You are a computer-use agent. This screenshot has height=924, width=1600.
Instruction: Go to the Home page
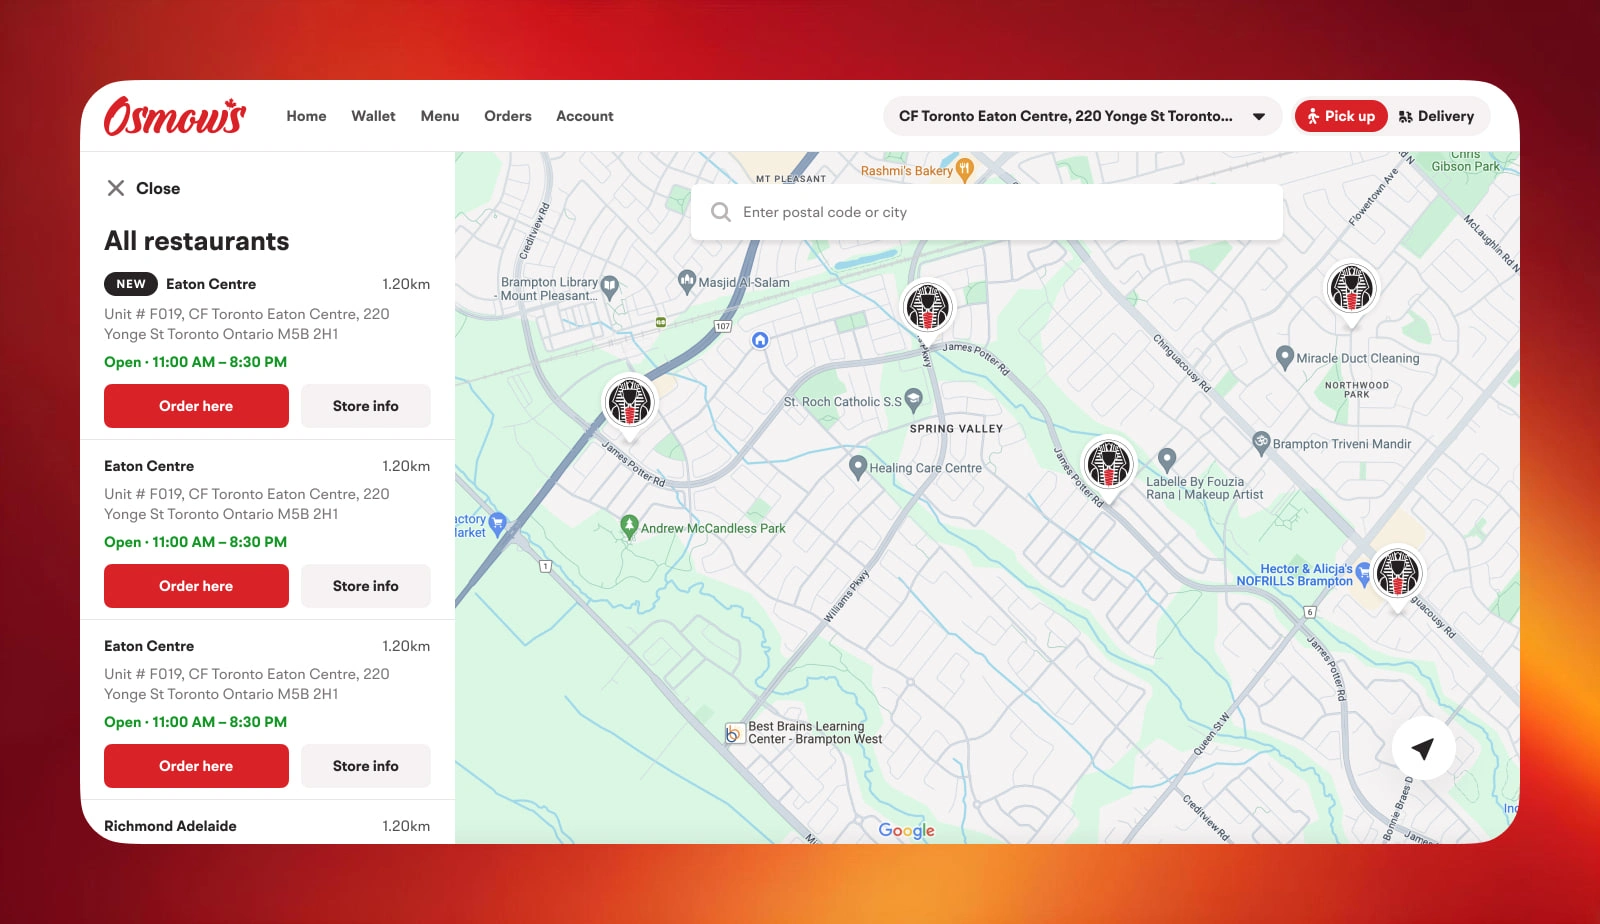point(306,116)
